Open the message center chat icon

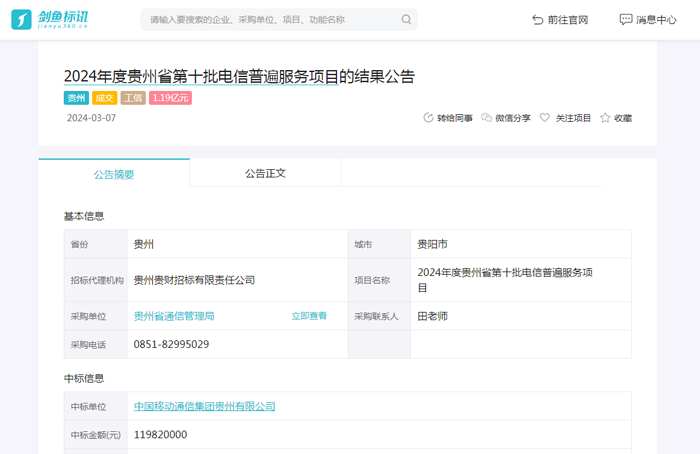point(626,19)
